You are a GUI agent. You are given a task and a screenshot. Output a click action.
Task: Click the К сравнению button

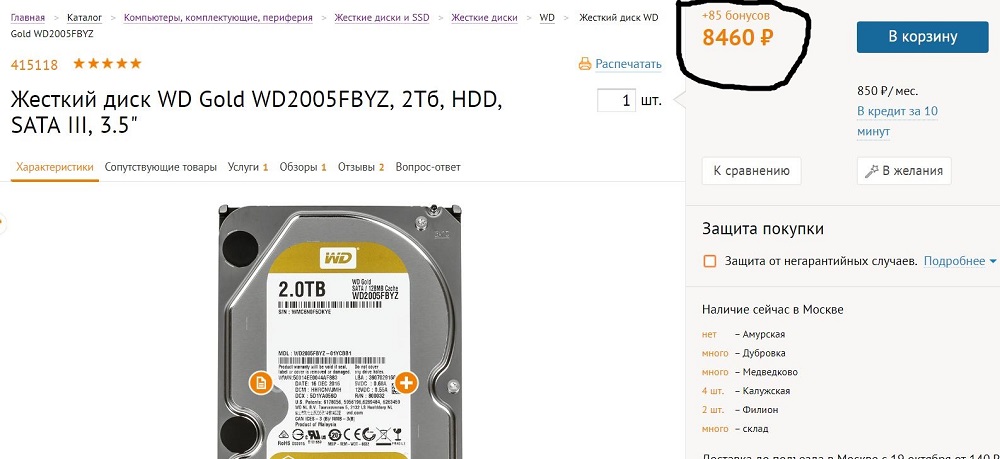[x=751, y=171]
